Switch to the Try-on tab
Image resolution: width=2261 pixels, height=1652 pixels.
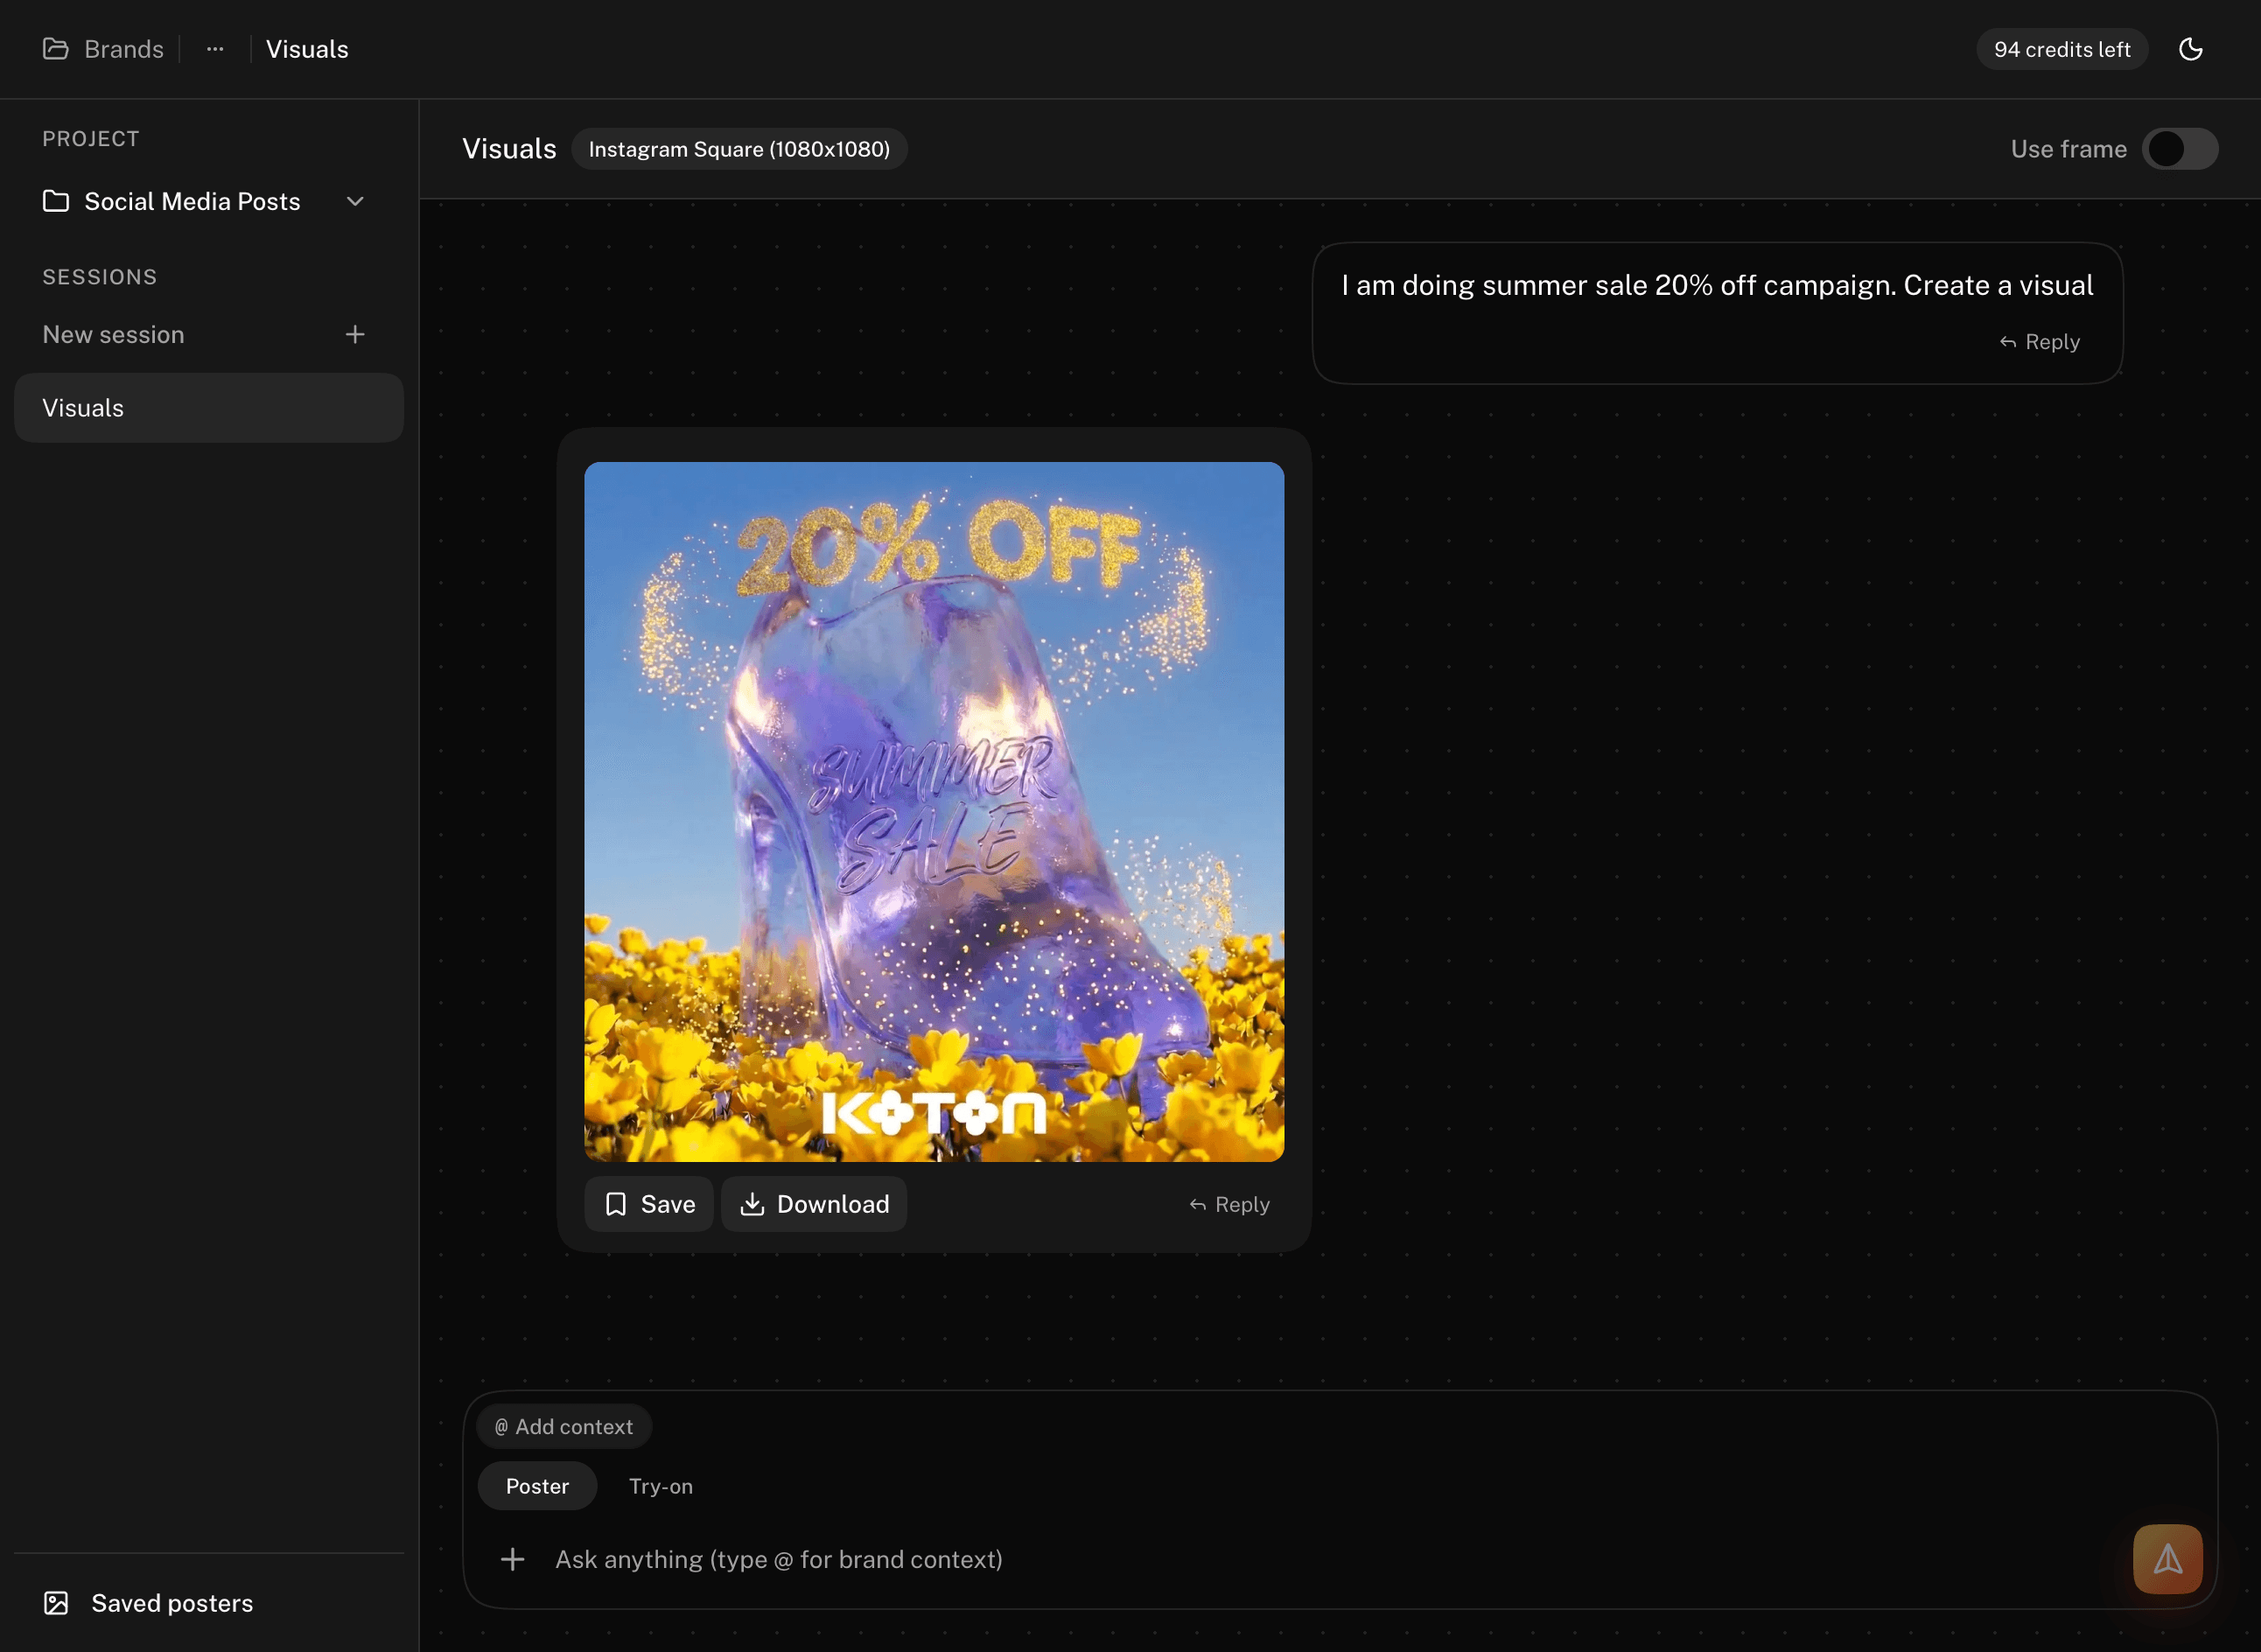point(660,1486)
